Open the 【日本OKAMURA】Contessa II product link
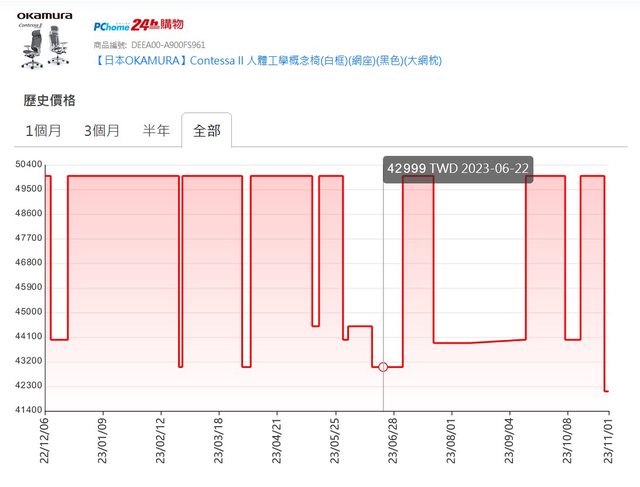Screen dimensions: 640x487 tap(267, 60)
